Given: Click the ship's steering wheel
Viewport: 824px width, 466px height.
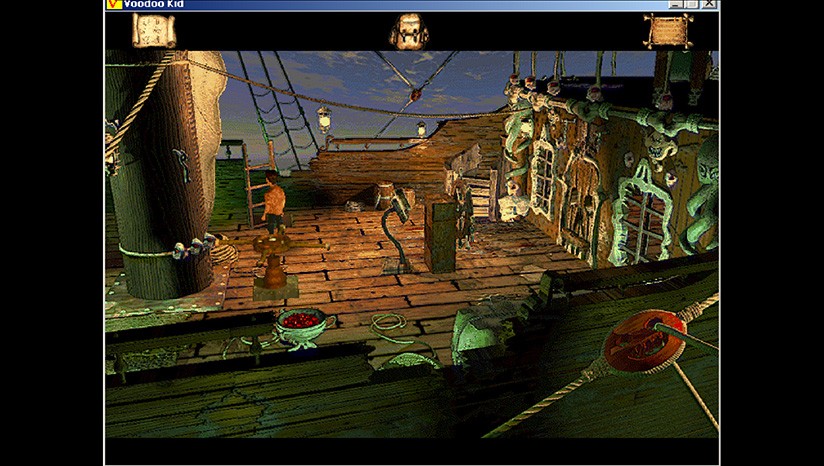Looking at the screenshot, I should click(464, 214).
